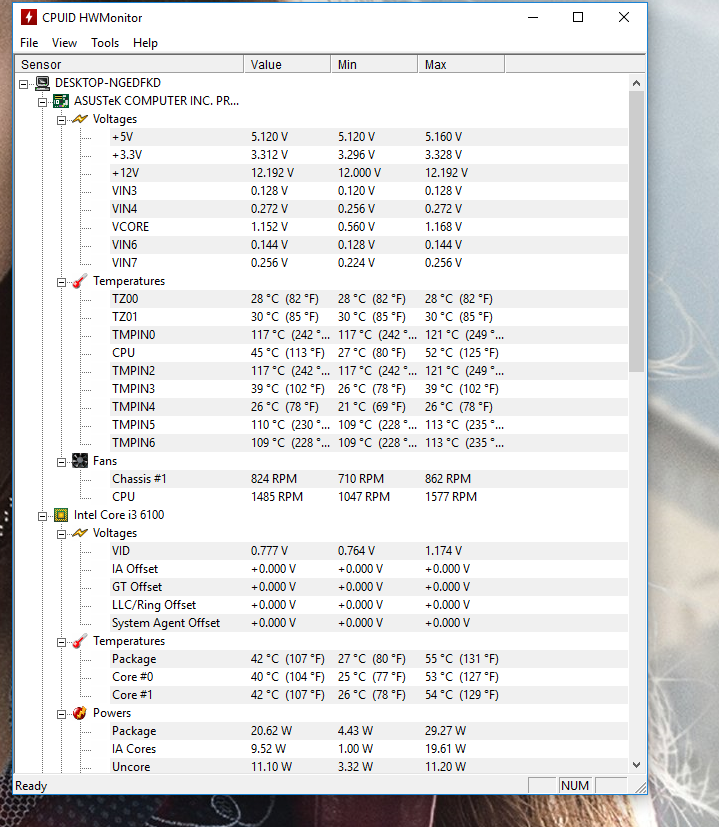Collapse the Fans group
The image size is (719, 827).
62,462
